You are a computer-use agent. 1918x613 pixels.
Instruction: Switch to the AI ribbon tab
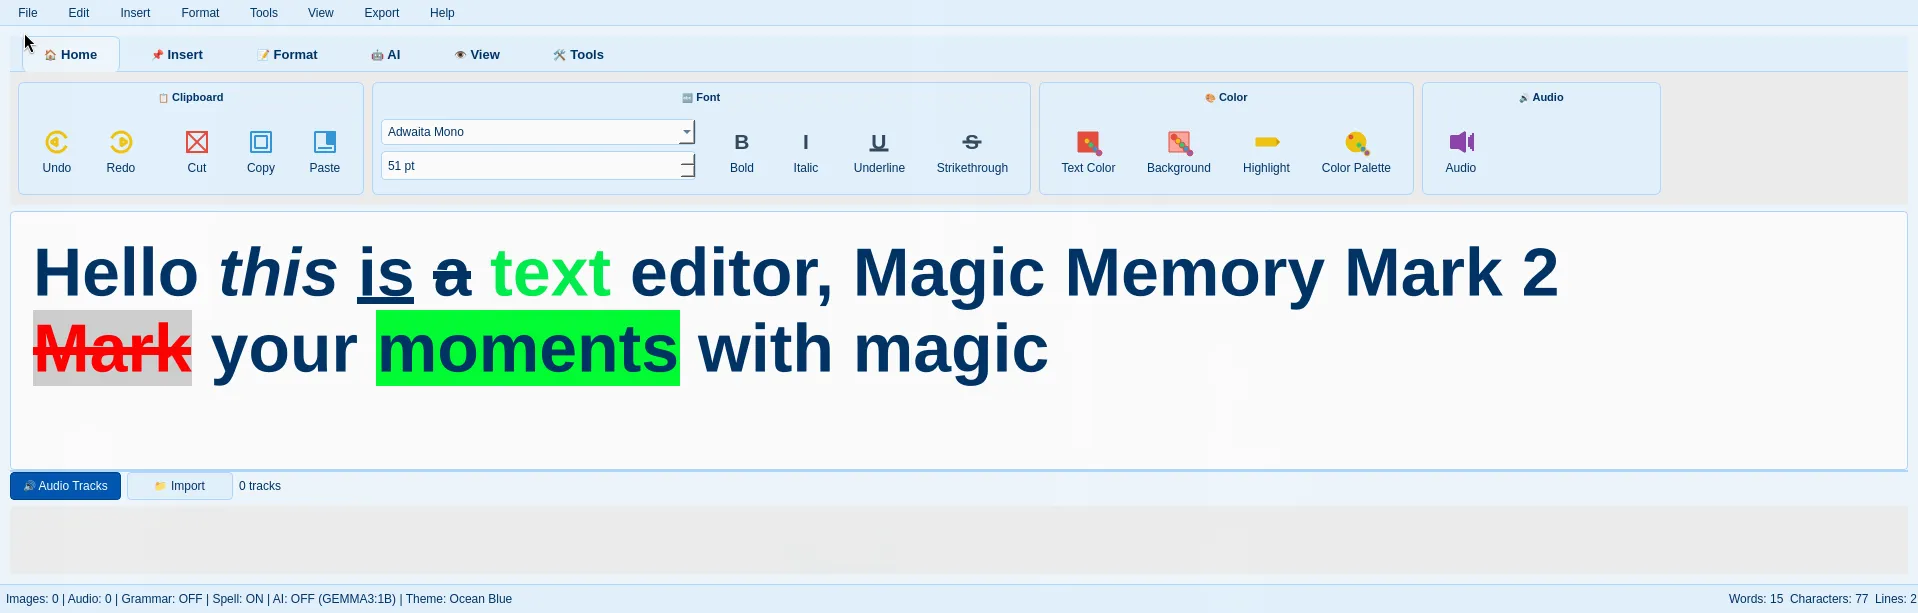pyautogui.click(x=386, y=55)
